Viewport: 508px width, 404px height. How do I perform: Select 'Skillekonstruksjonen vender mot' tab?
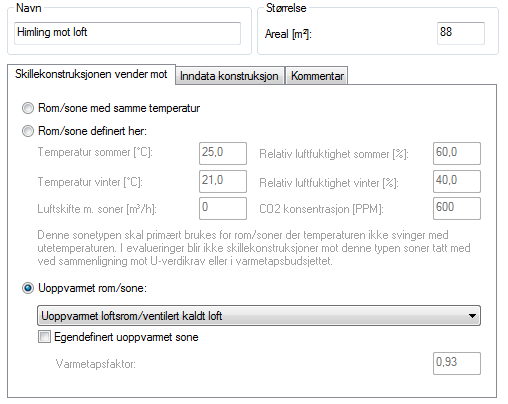pos(91,74)
